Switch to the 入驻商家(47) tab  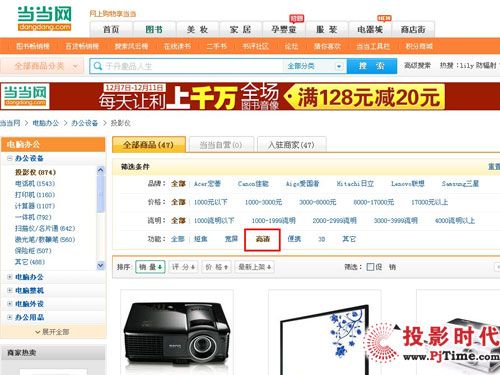(x=291, y=145)
